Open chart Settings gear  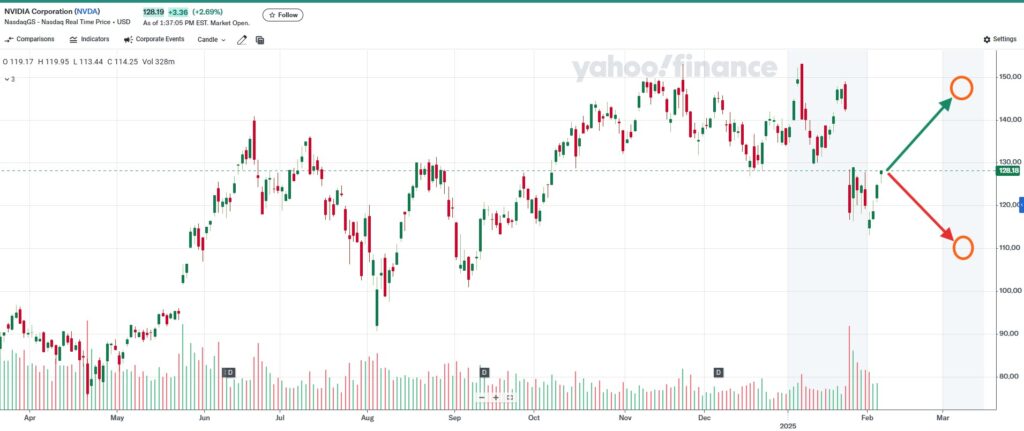tap(999, 39)
